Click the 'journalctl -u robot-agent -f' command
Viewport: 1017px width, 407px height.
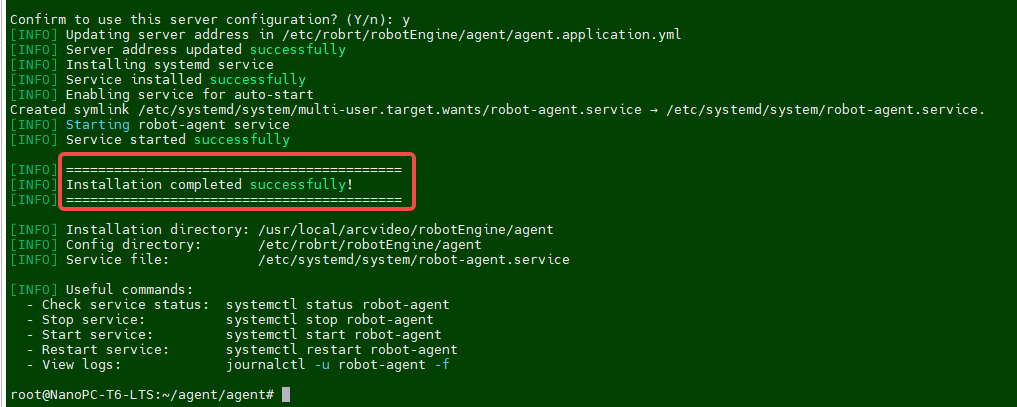(x=337, y=365)
